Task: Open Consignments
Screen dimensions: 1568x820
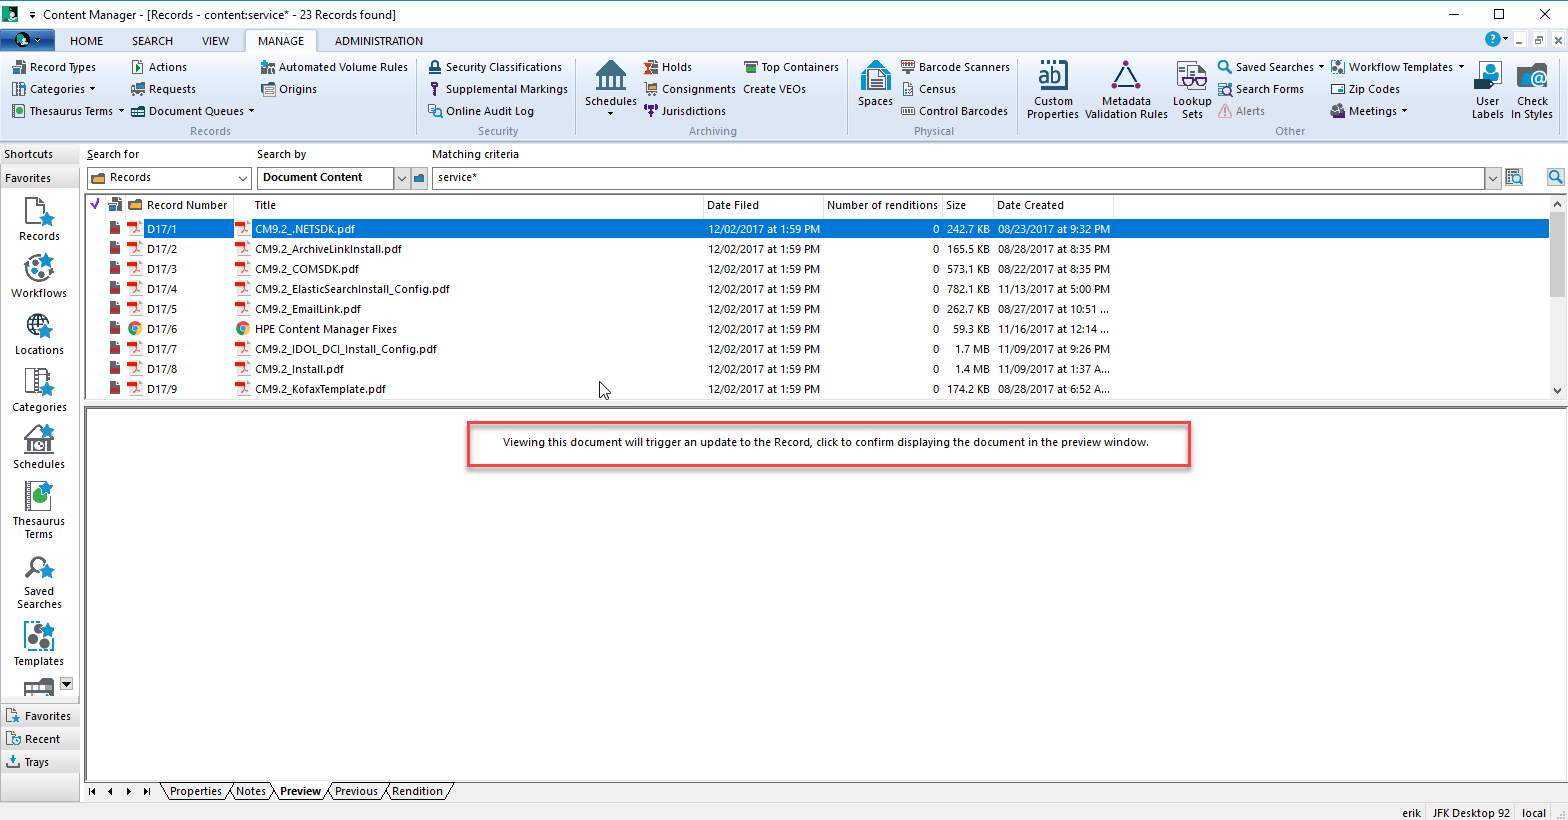Action: pyautogui.click(x=690, y=89)
